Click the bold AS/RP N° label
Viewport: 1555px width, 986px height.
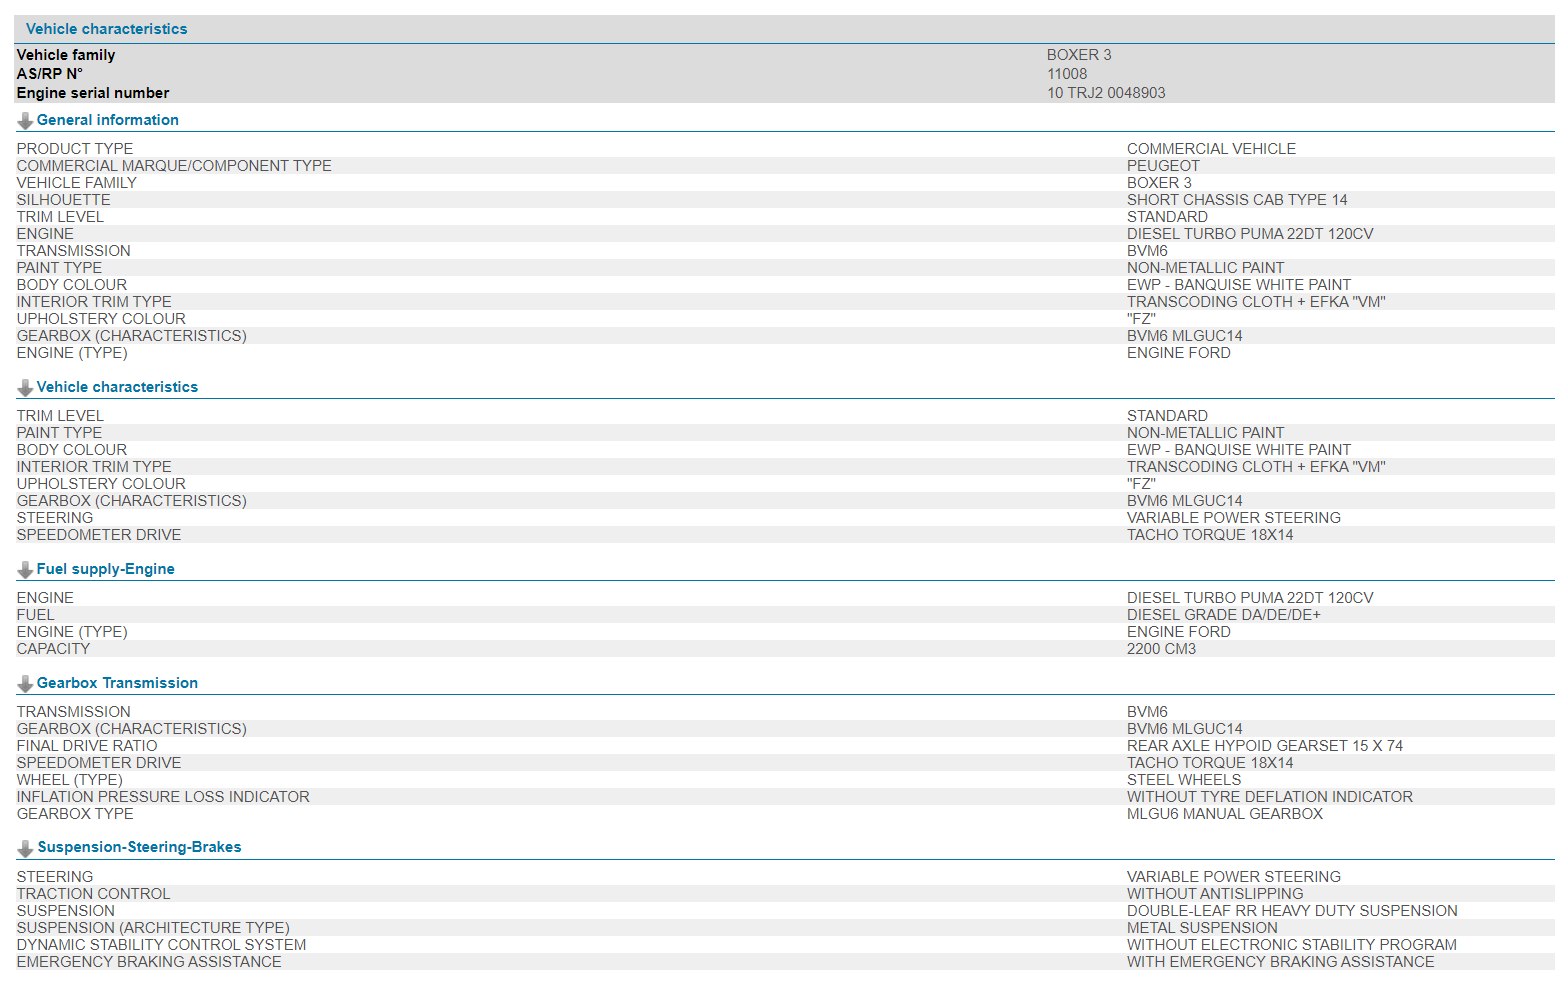coord(50,74)
